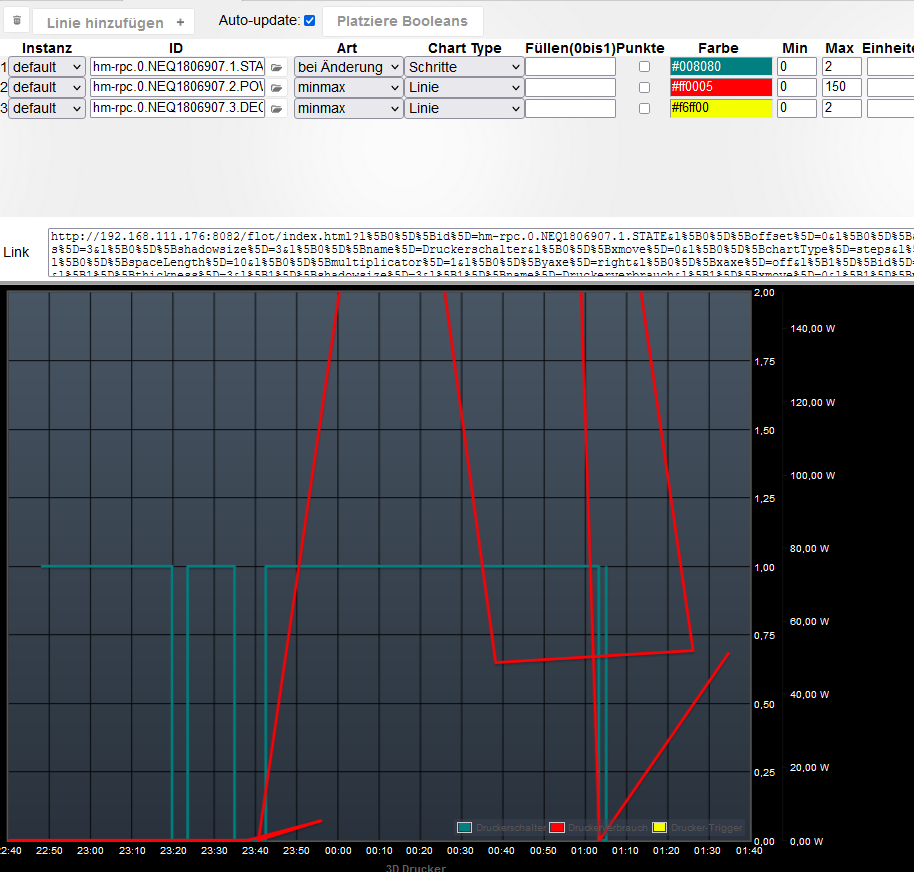Viewport: 914px width, 872px height.
Task: Click the teal Druckerschalter legend icon
Action: click(x=465, y=827)
